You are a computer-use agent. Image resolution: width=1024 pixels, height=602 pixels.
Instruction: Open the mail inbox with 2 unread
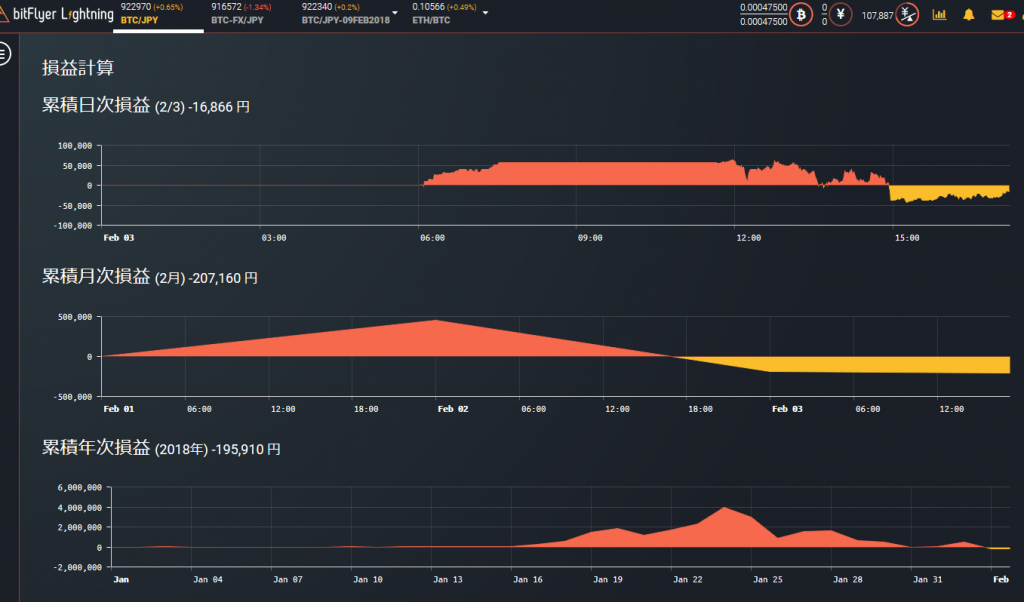pyautogui.click(x=997, y=15)
